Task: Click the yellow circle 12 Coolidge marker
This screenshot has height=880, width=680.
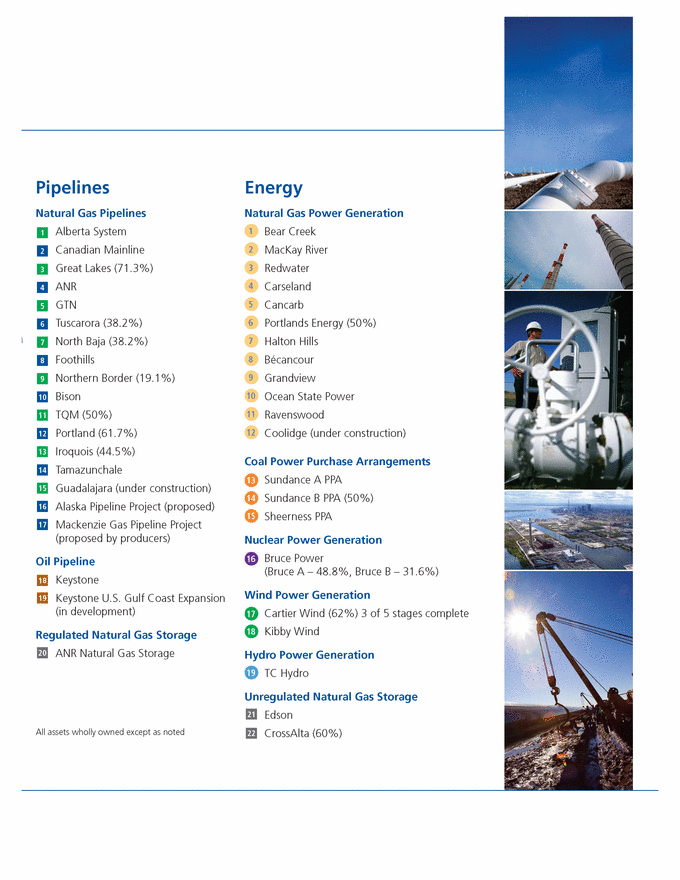Action: [x=251, y=433]
